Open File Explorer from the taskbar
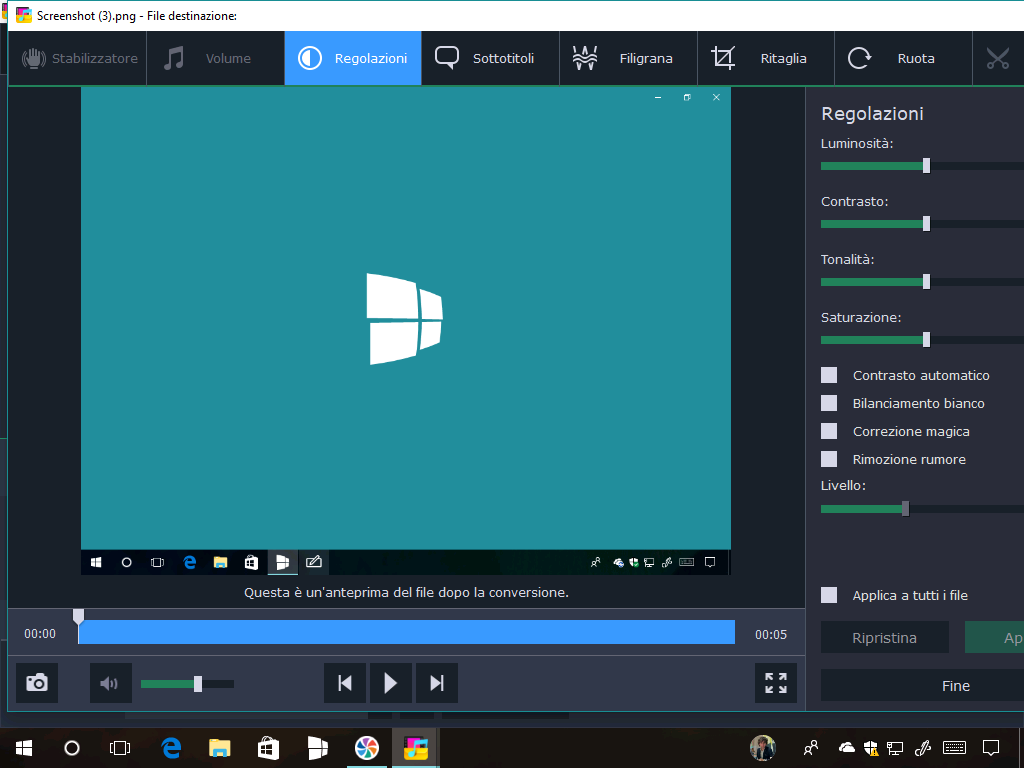1024x768 pixels. pyautogui.click(x=219, y=748)
